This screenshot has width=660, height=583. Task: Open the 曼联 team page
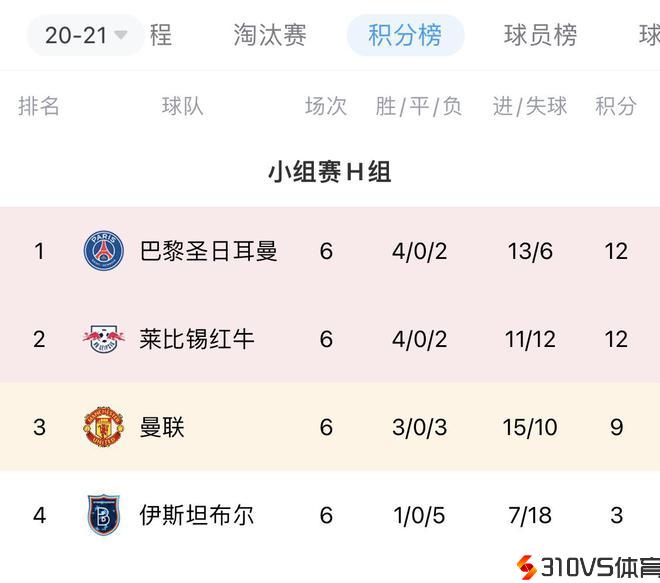(x=162, y=427)
